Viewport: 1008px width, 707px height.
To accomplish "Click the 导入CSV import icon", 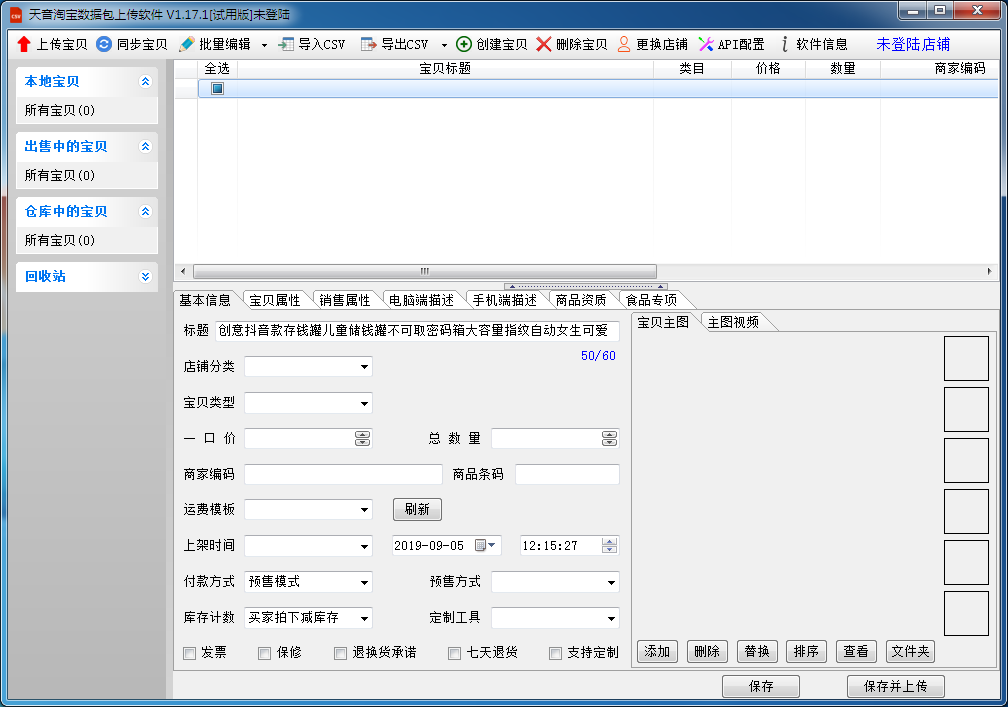I will (x=286, y=44).
